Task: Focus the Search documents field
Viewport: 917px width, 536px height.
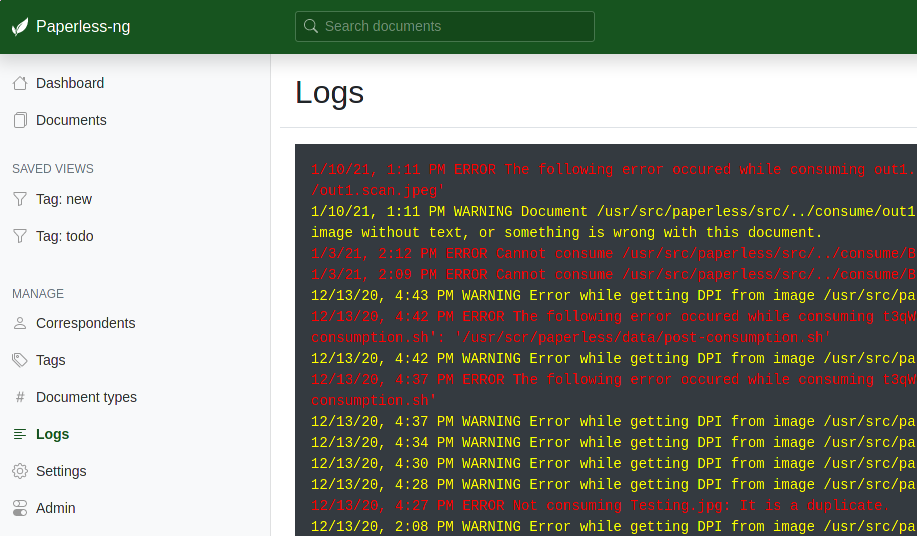Action: (x=444, y=26)
